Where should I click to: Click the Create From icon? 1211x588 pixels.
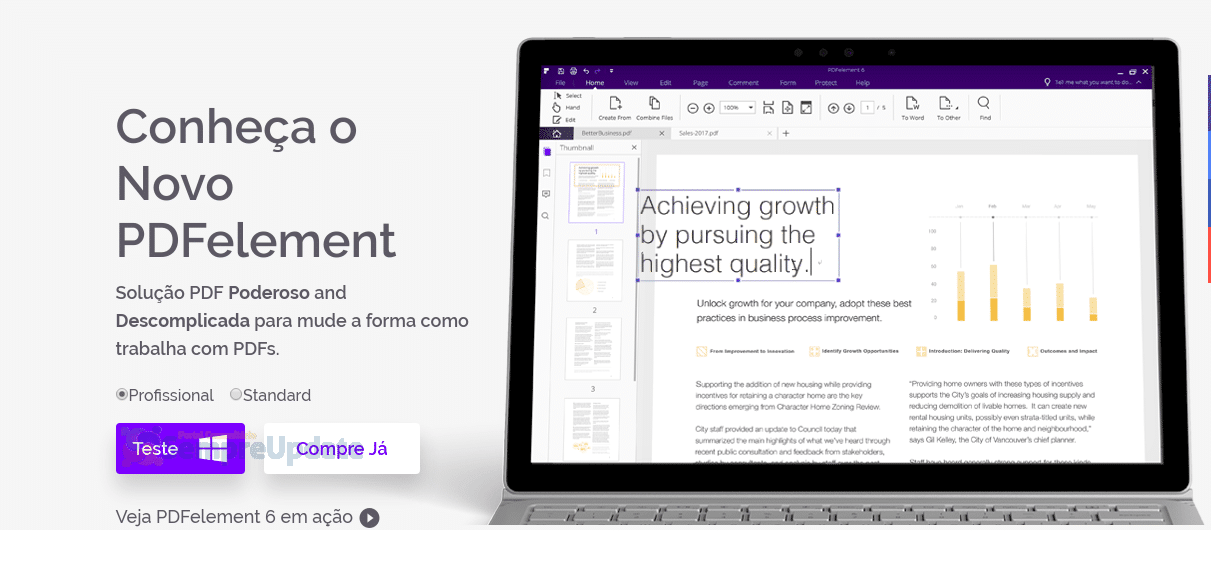point(615,103)
